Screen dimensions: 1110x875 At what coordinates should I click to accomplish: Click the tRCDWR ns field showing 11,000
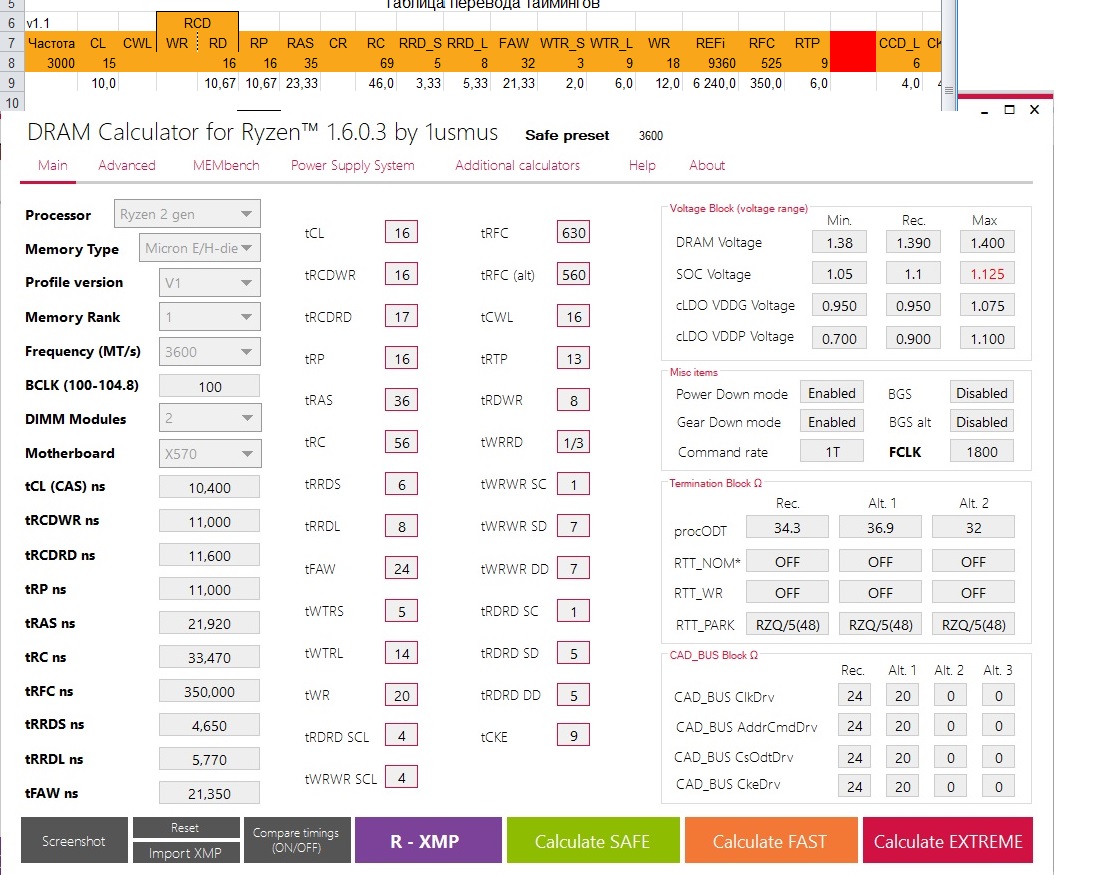pyautogui.click(x=210, y=522)
